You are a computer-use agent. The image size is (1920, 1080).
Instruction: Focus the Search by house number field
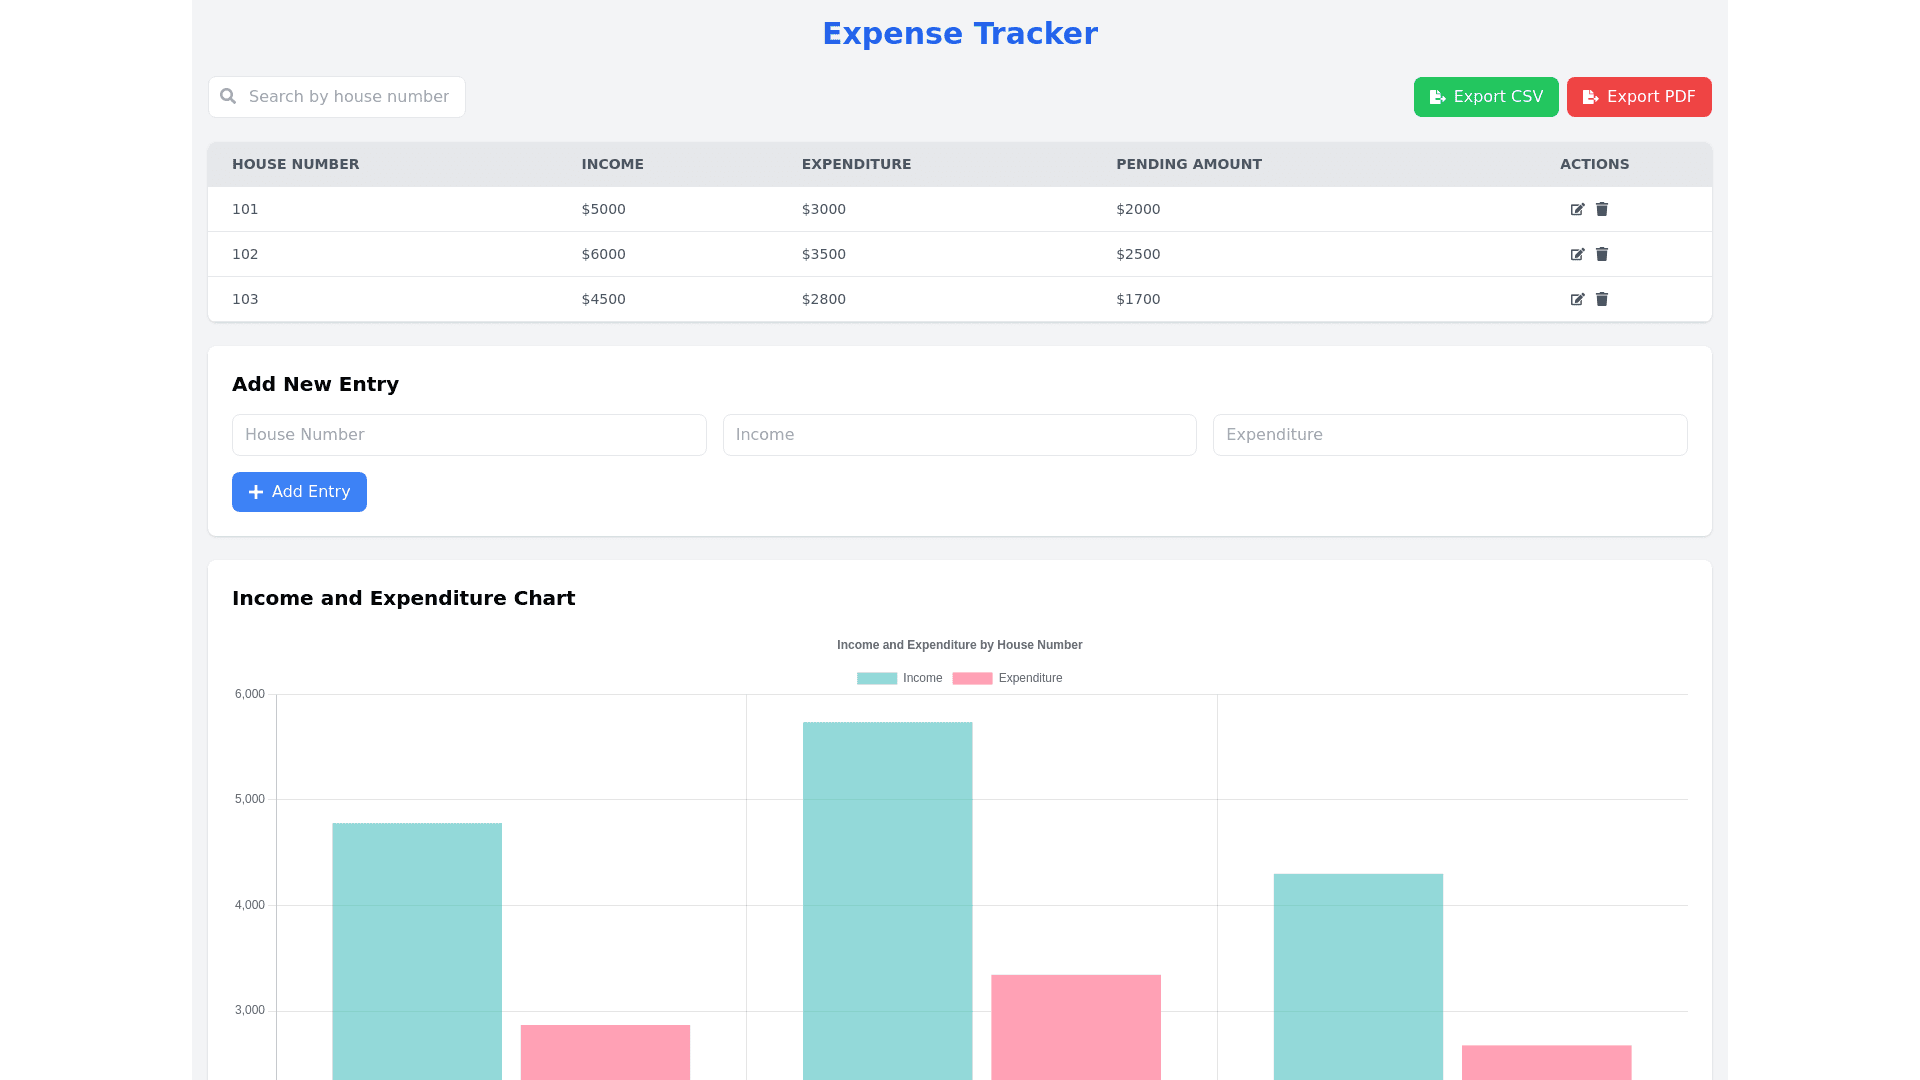point(349,97)
